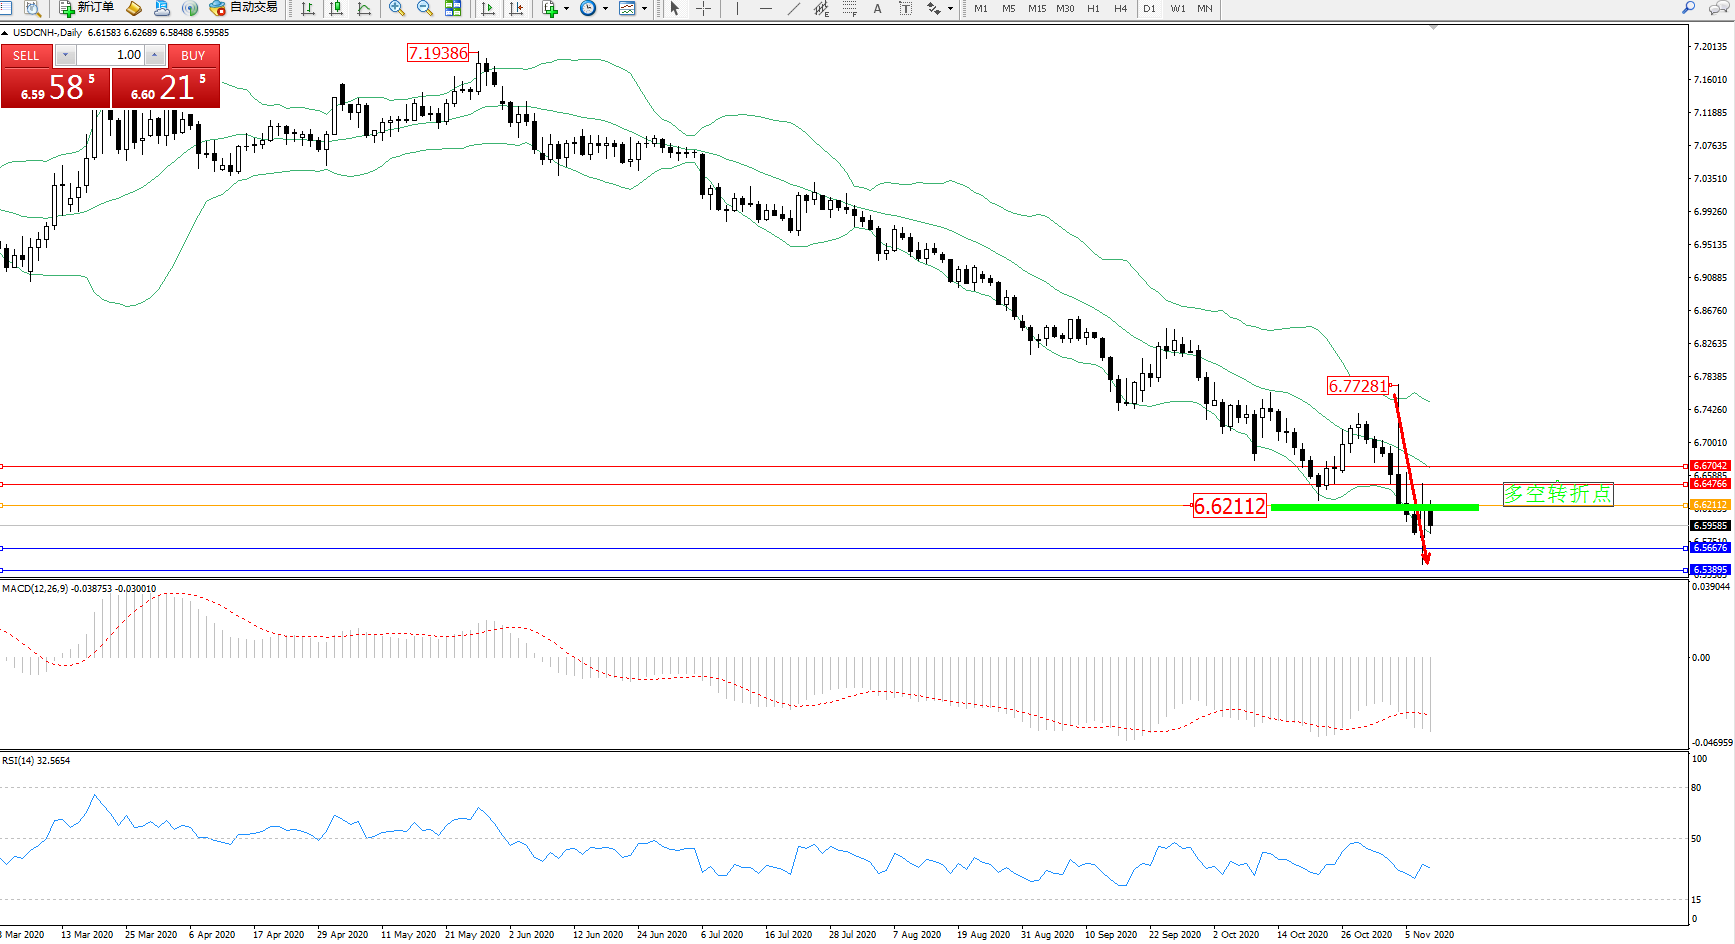Image resolution: width=1735 pixels, height=944 pixels.
Task: Expand the periodicity clock dropdown arrow
Action: [605, 9]
